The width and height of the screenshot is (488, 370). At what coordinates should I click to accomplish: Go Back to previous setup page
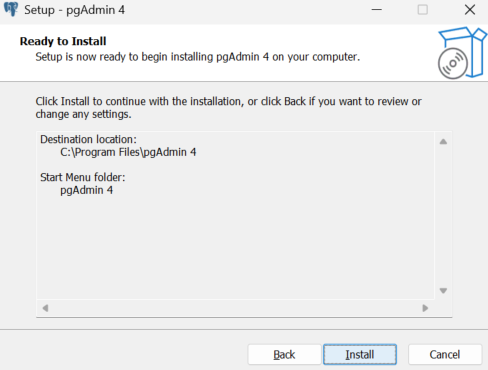(284, 354)
